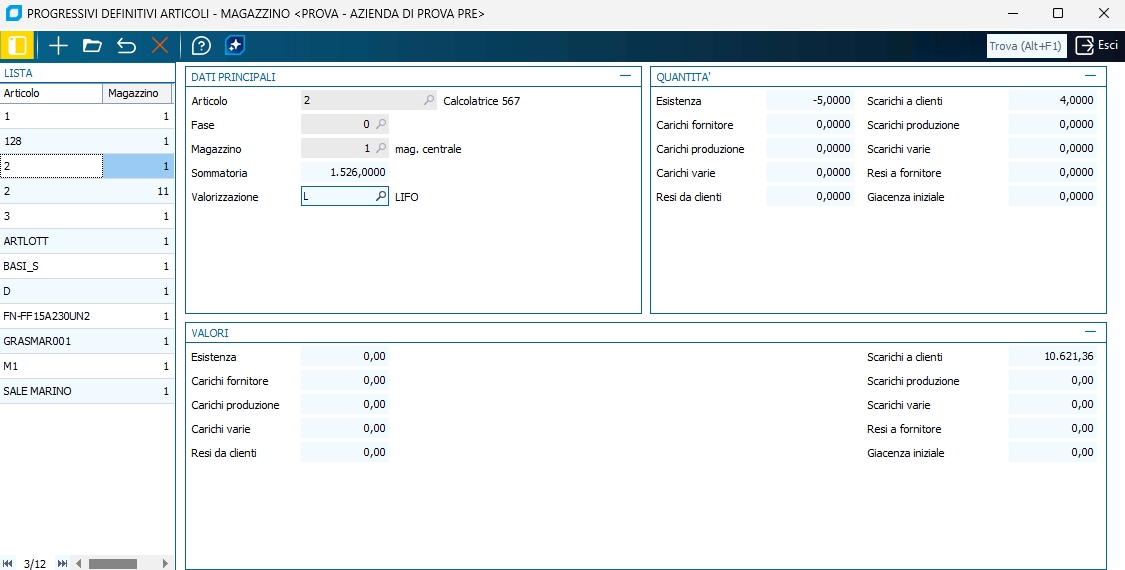Open help with the question mark icon
Viewport: 1125px width, 570px height.
click(202, 46)
